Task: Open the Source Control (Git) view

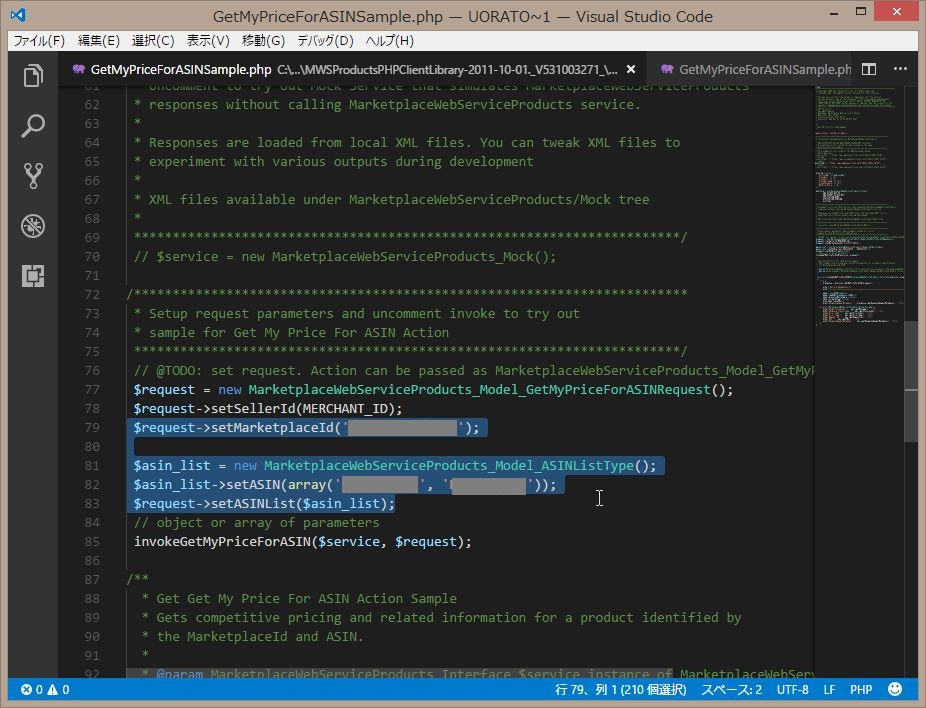Action: [x=33, y=176]
